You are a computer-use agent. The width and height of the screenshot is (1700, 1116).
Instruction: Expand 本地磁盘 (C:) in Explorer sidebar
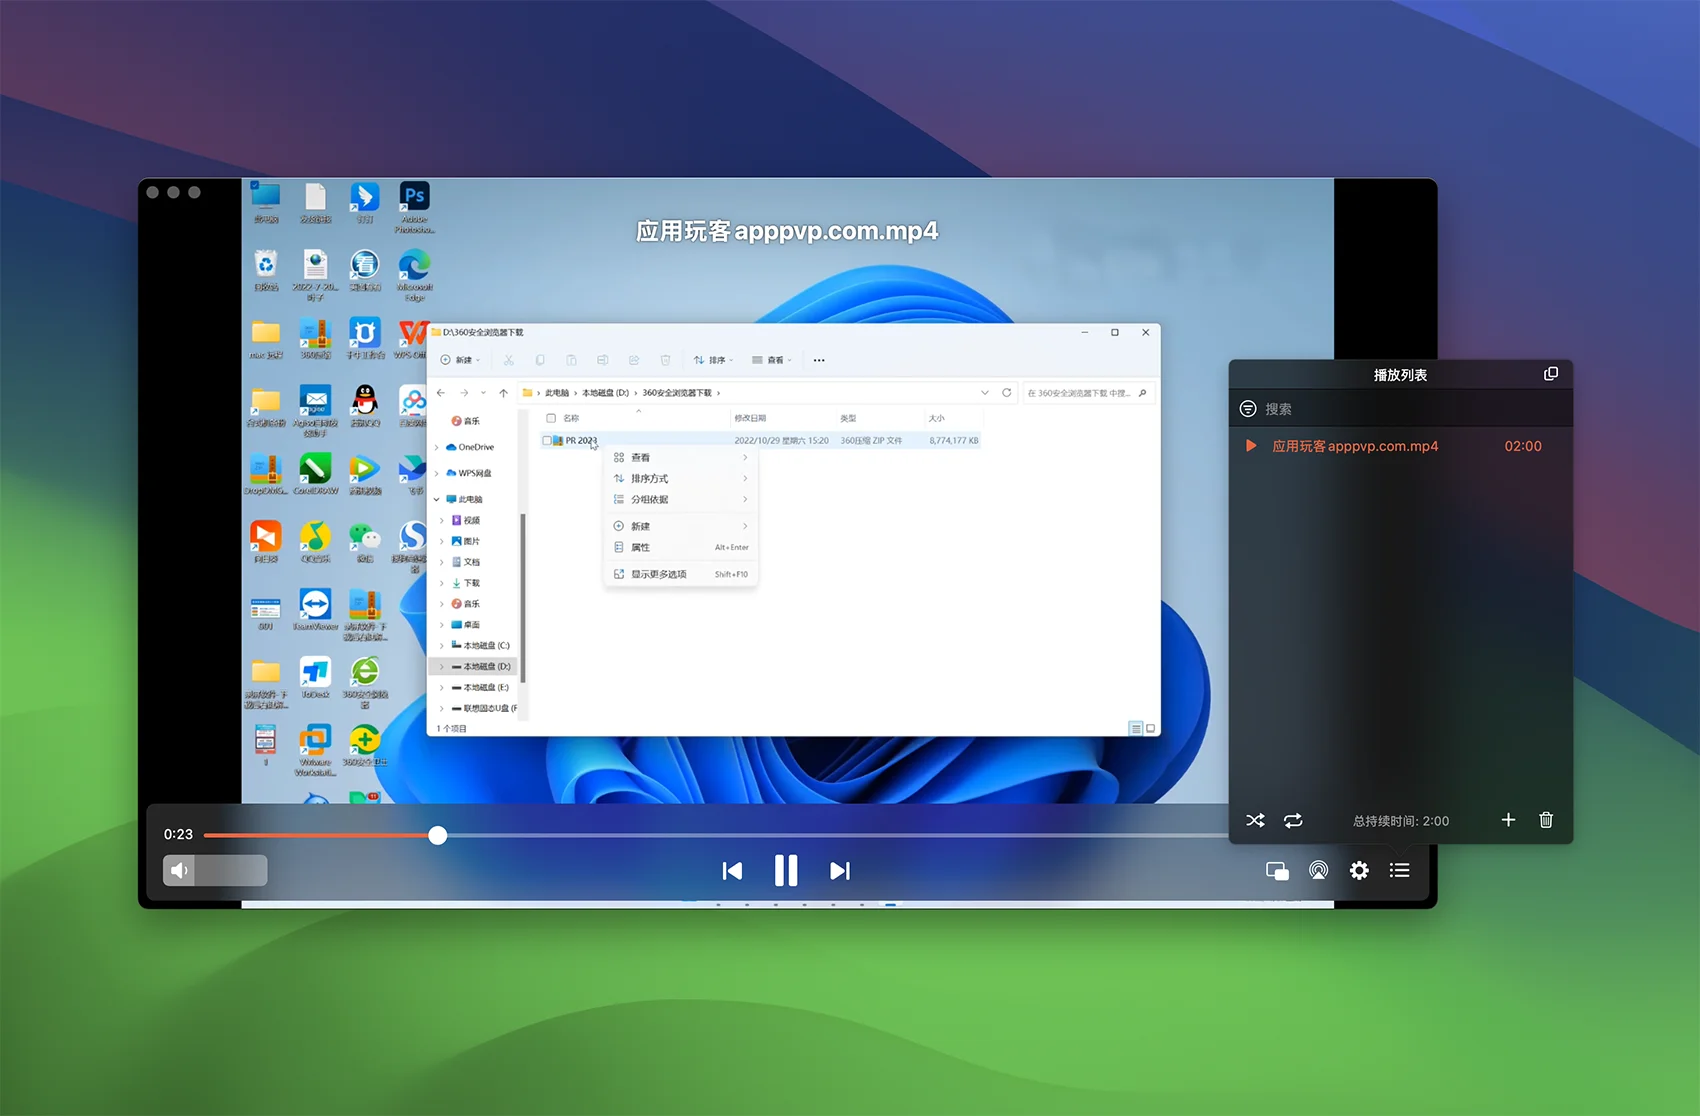[442, 645]
